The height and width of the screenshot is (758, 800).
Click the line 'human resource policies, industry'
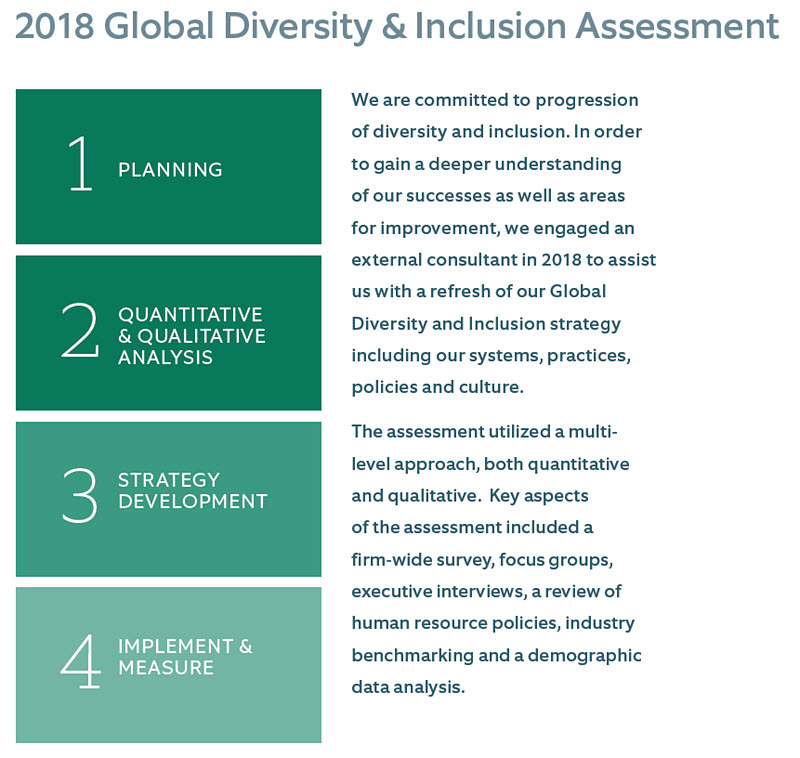[x=492, y=624]
